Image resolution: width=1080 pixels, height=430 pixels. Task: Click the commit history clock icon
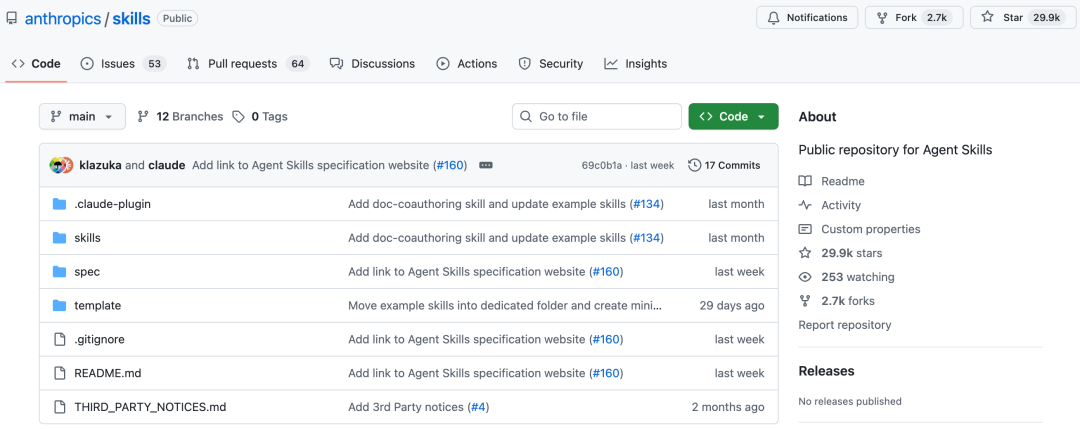pyautogui.click(x=694, y=165)
